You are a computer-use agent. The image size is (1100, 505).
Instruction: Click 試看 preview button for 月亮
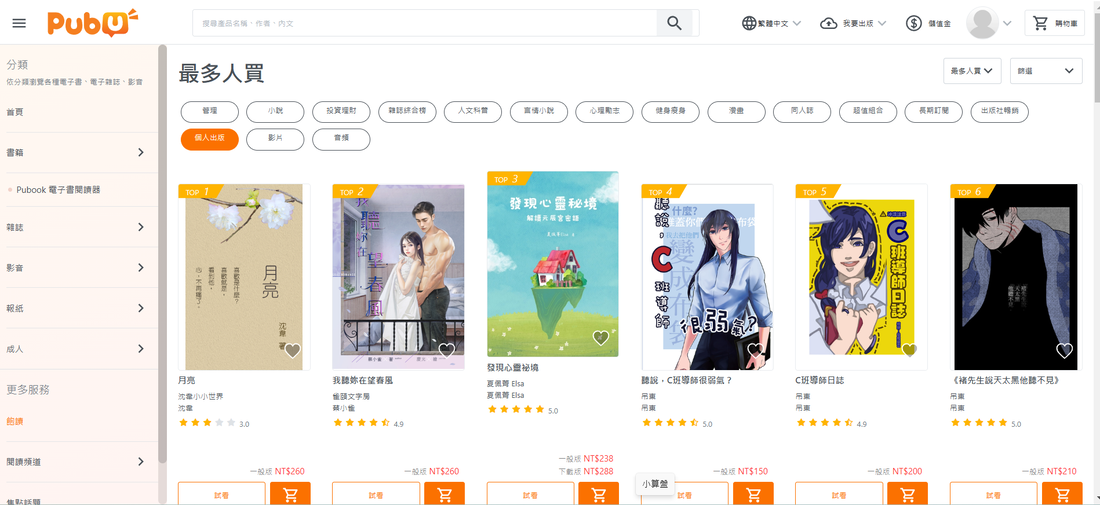tap(222, 494)
